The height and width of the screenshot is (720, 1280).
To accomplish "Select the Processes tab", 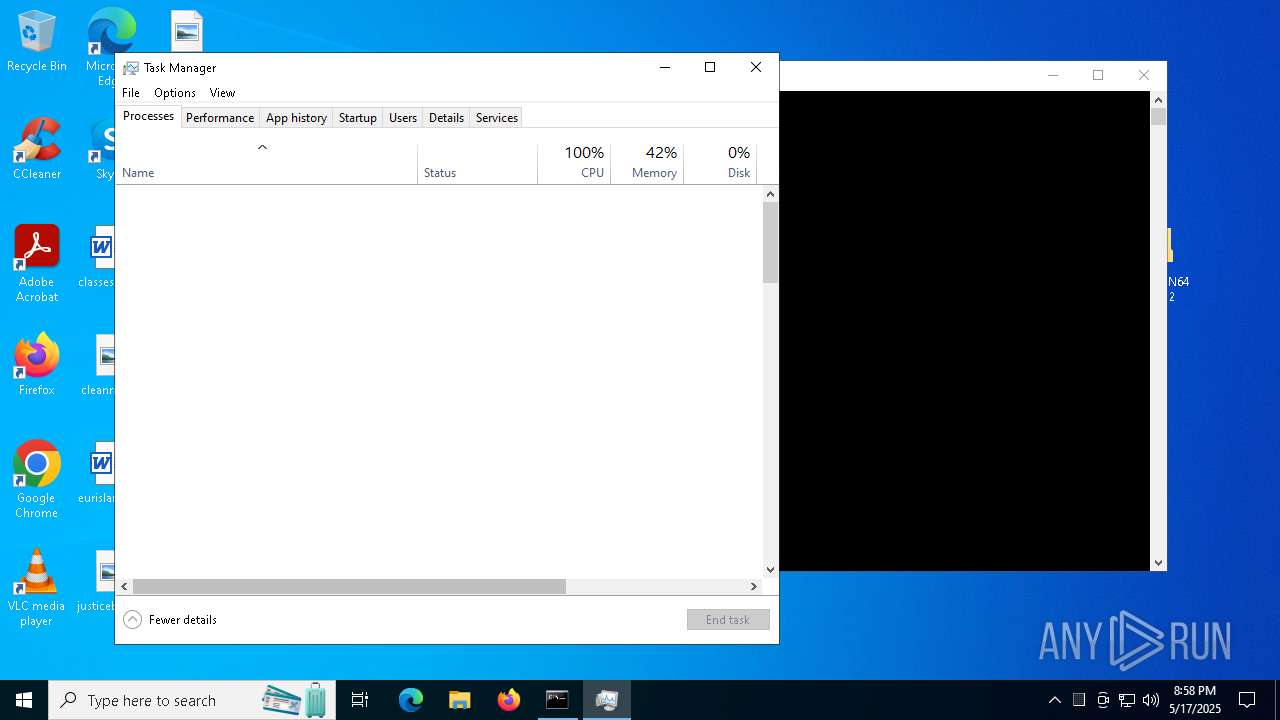I will (148, 116).
